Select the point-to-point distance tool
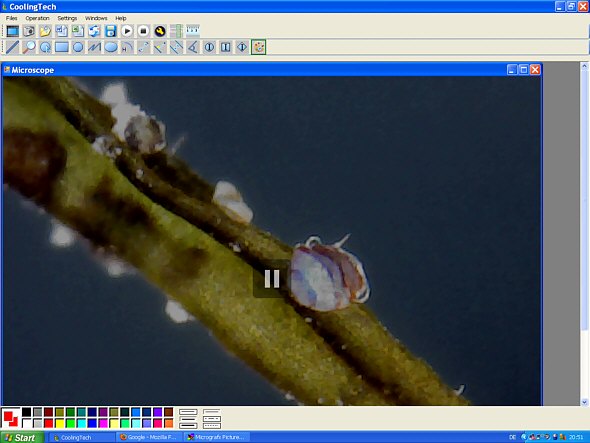Image resolution: width=590 pixels, height=443 pixels. coord(143,47)
